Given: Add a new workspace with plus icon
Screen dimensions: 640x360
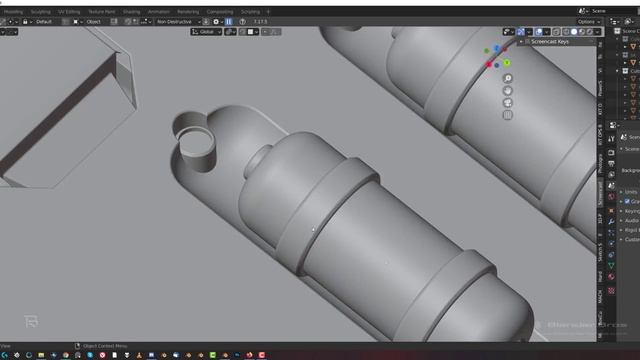Looking at the screenshot, I should pyautogui.click(x=268, y=12).
